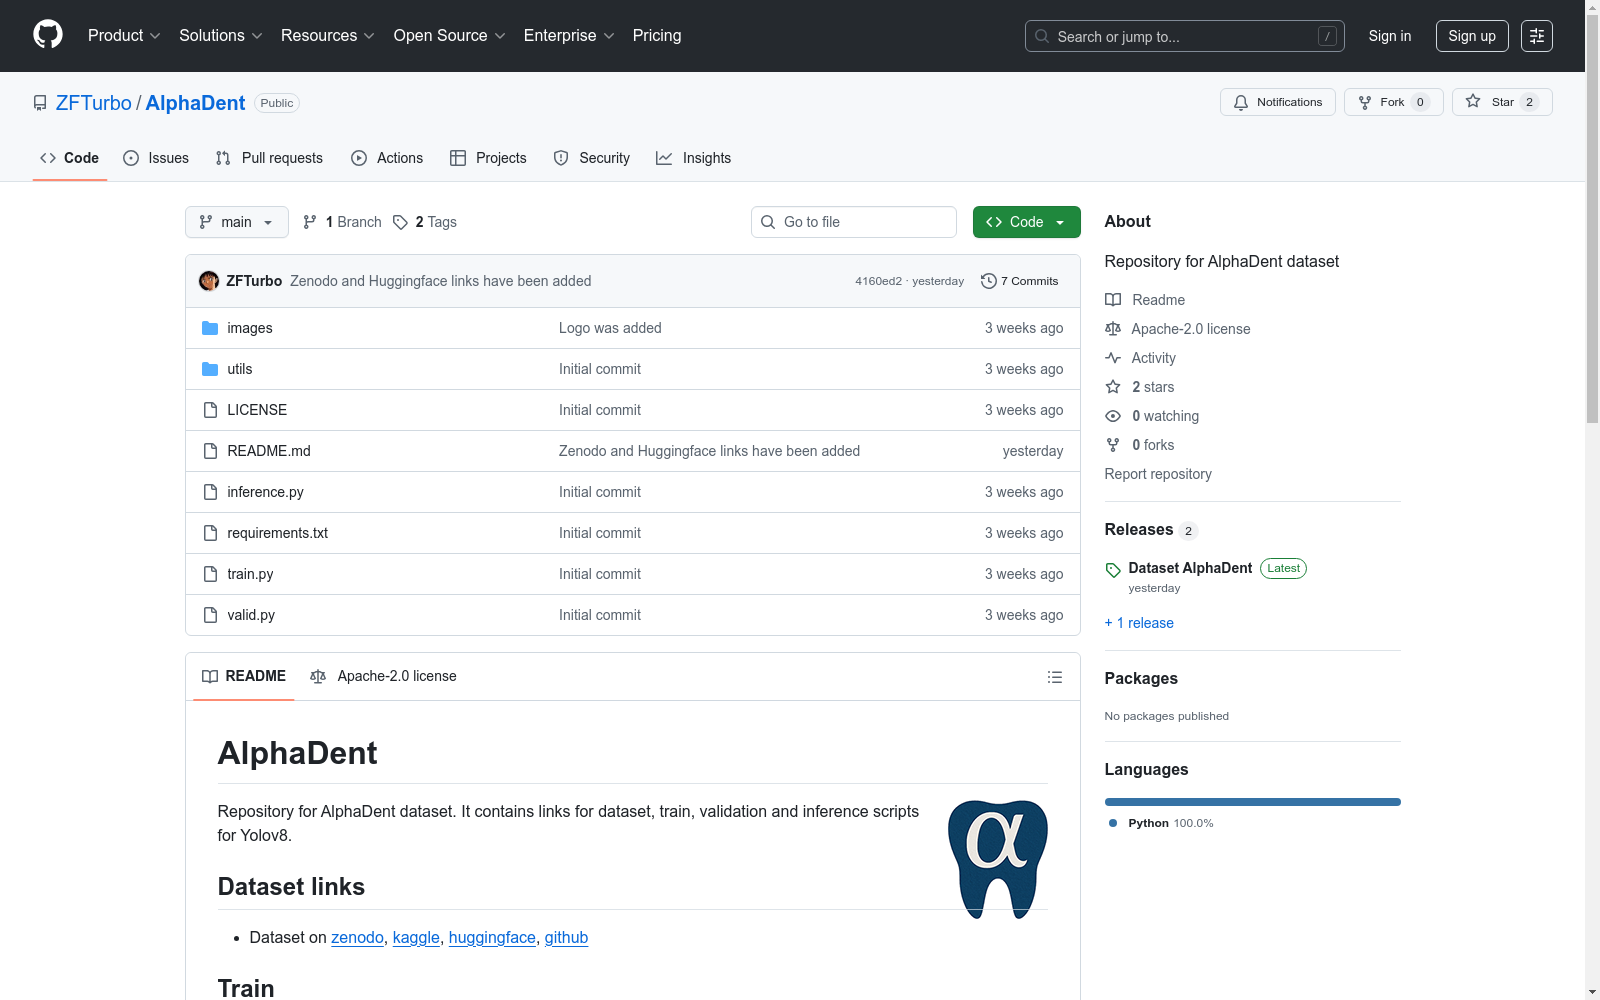Open the kaggle dataset link
The image size is (1600, 1000).
(x=416, y=938)
